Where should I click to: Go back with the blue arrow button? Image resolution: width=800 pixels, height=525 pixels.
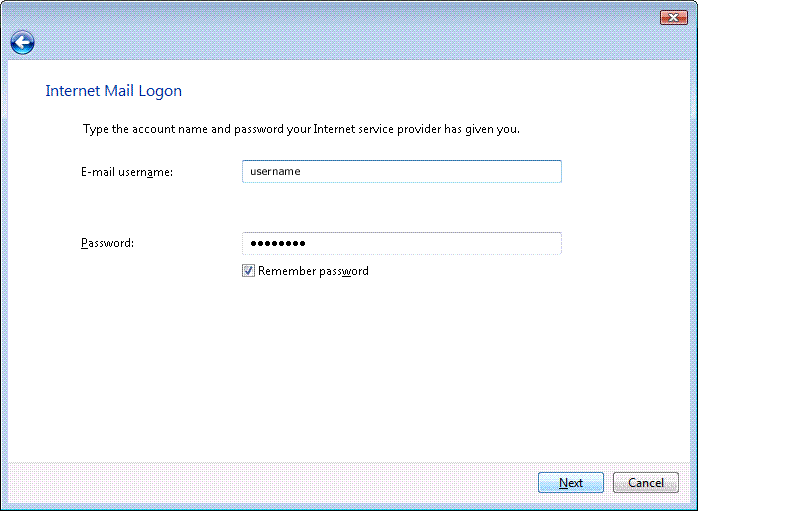(x=22, y=42)
